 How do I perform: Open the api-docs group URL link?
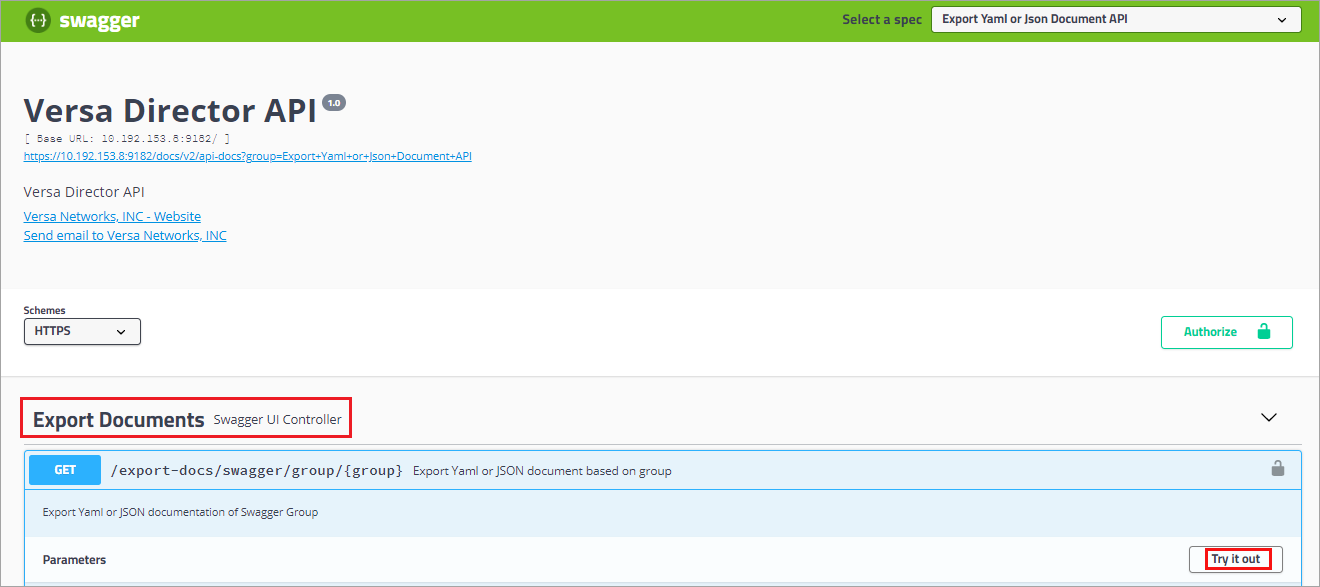coord(247,156)
